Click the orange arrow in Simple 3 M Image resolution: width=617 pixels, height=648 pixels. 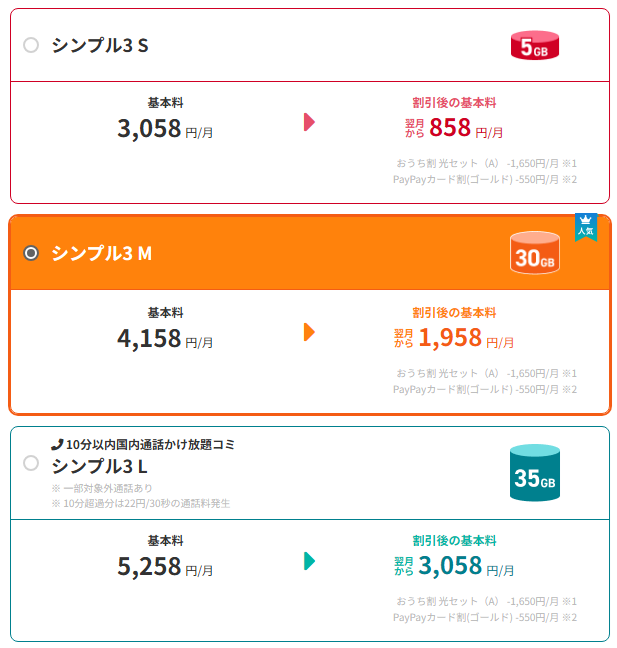pos(309,332)
